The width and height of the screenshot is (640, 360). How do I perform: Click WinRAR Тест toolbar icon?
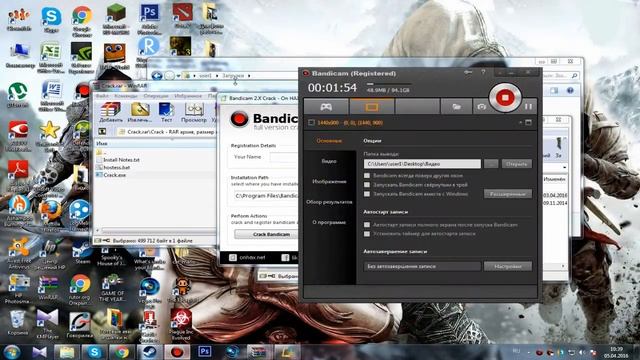(x=166, y=112)
